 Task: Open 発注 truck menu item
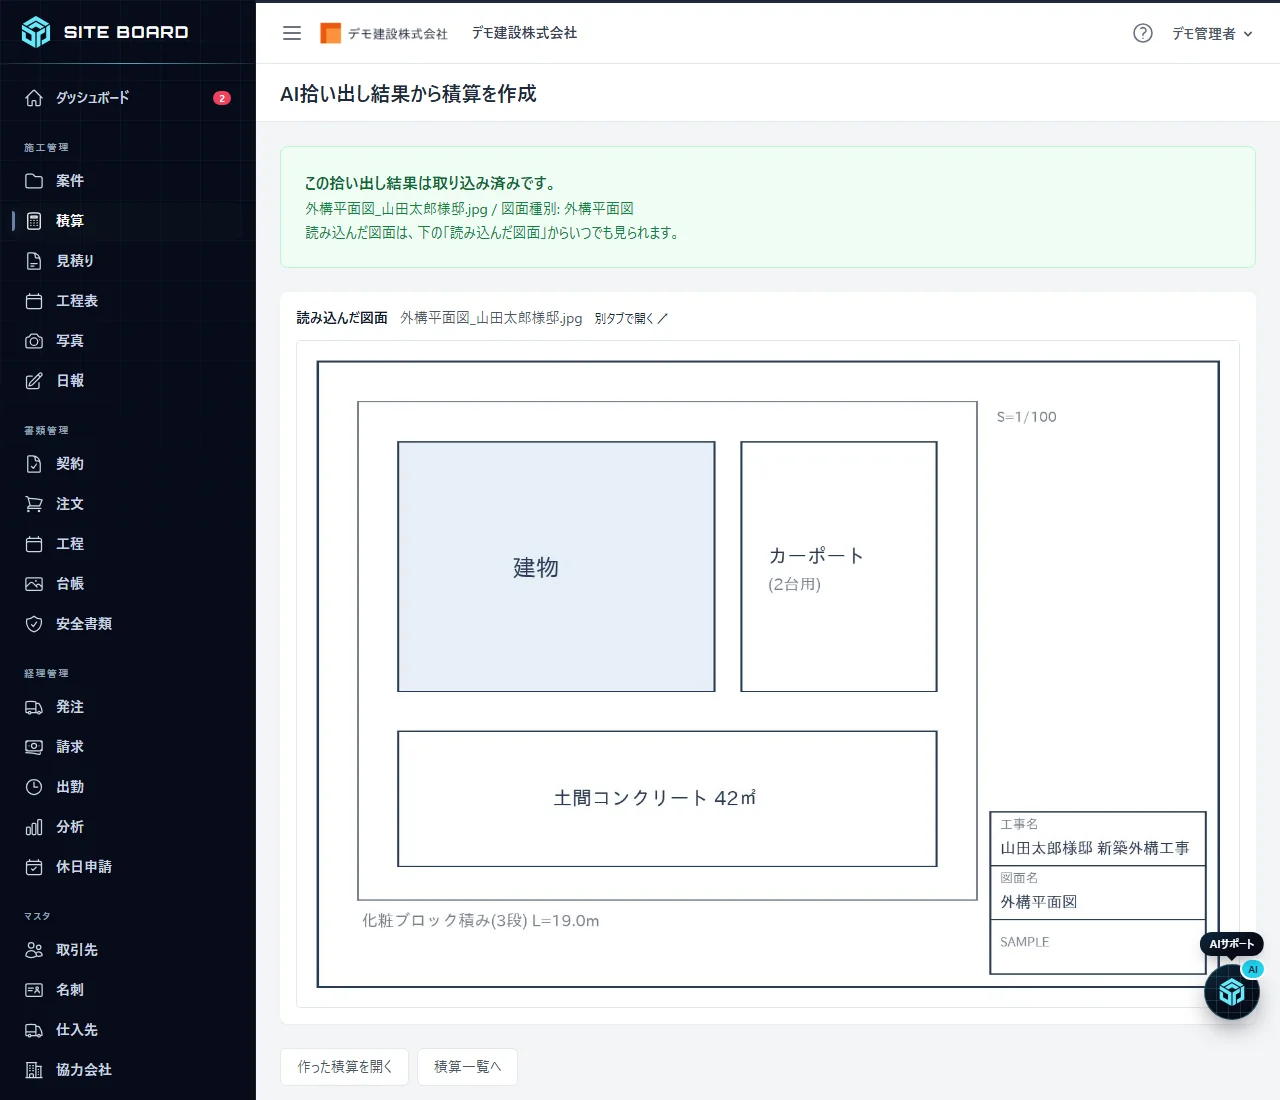(128, 707)
